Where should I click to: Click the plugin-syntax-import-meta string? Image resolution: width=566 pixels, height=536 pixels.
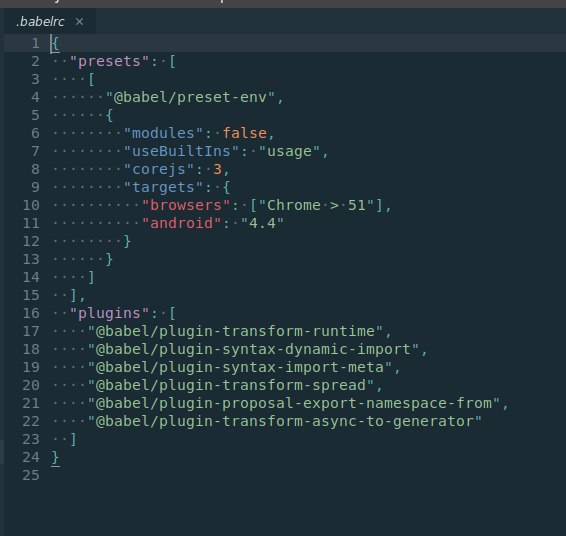click(240, 367)
